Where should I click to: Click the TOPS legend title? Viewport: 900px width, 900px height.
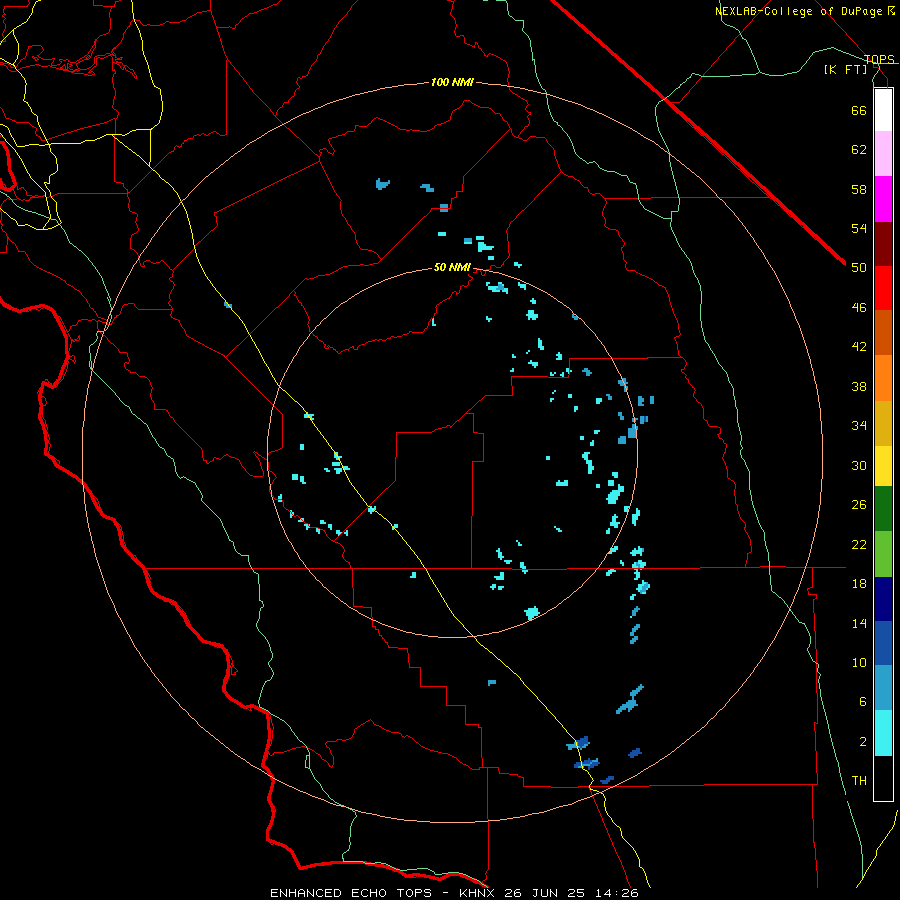click(x=879, y=59)
